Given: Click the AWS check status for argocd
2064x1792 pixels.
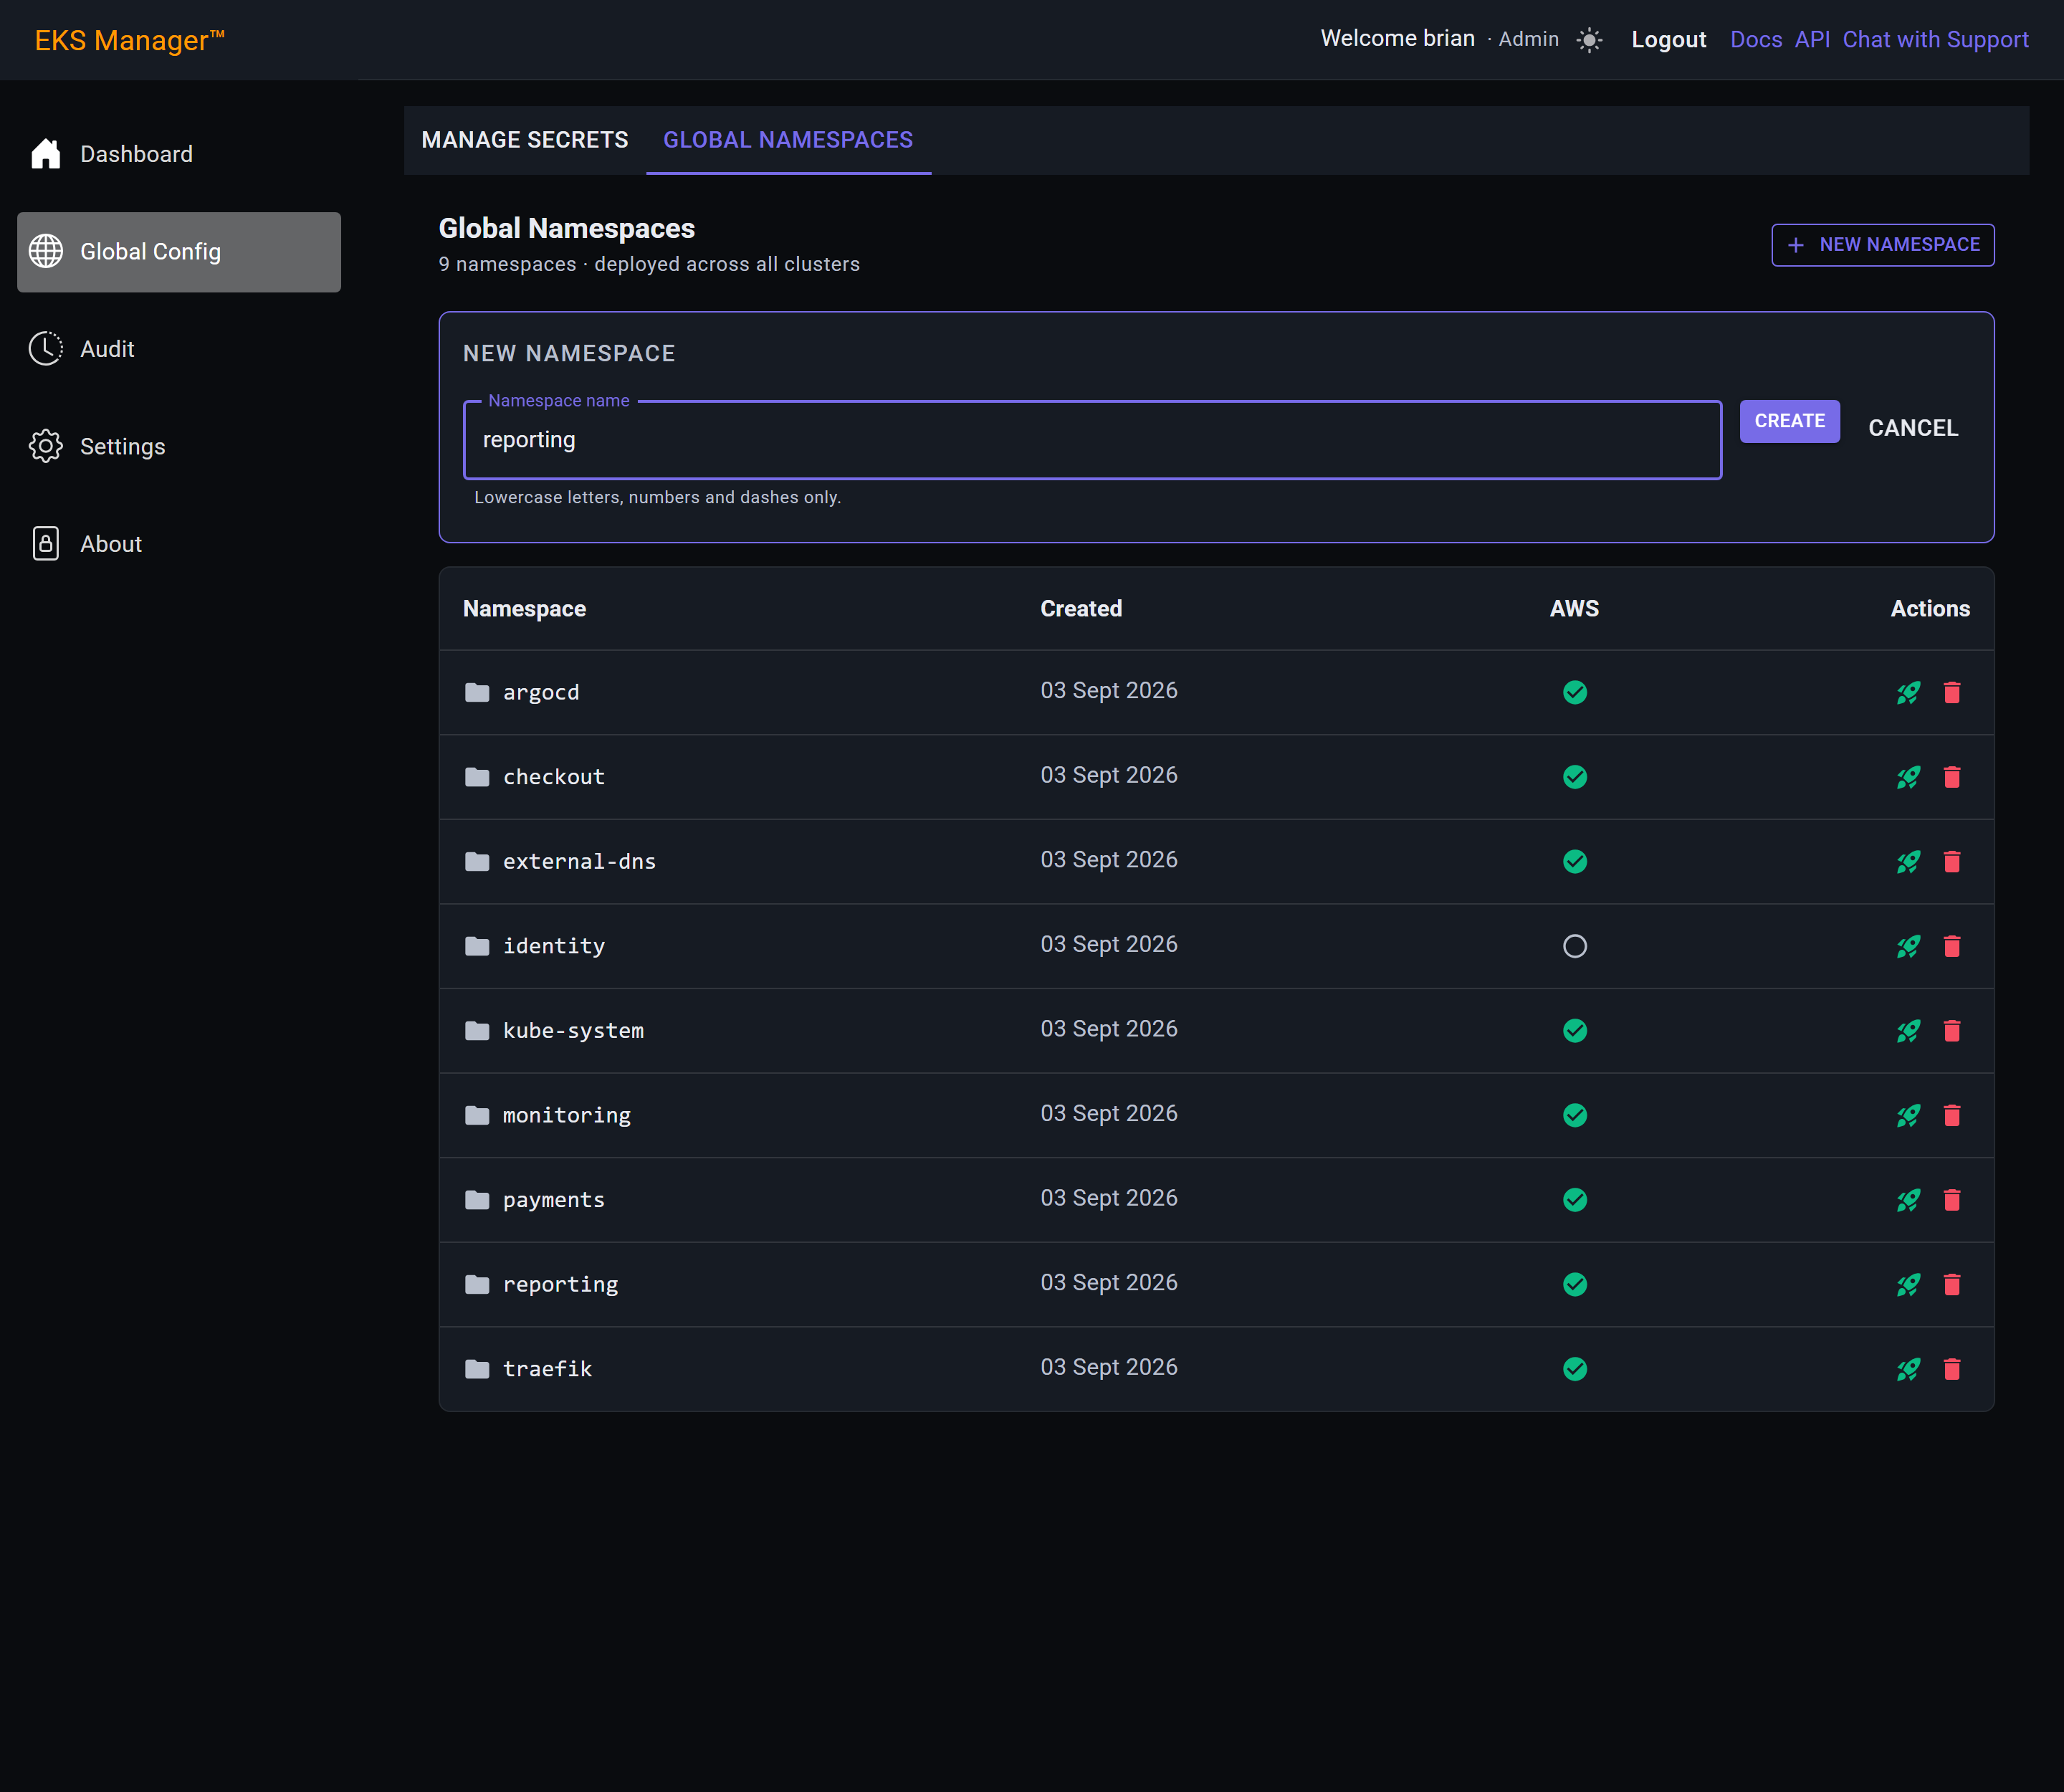Looking at the screenshot, I should (1574, 692).
